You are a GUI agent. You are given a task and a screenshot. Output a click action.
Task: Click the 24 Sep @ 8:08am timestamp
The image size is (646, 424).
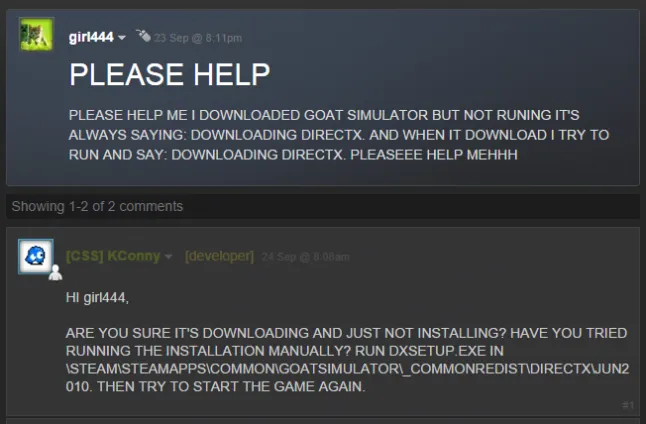pos(305,257)
